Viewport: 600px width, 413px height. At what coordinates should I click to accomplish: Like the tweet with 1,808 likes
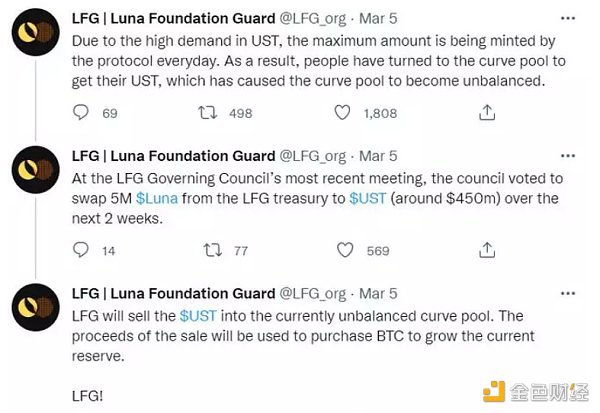[342, 113]
